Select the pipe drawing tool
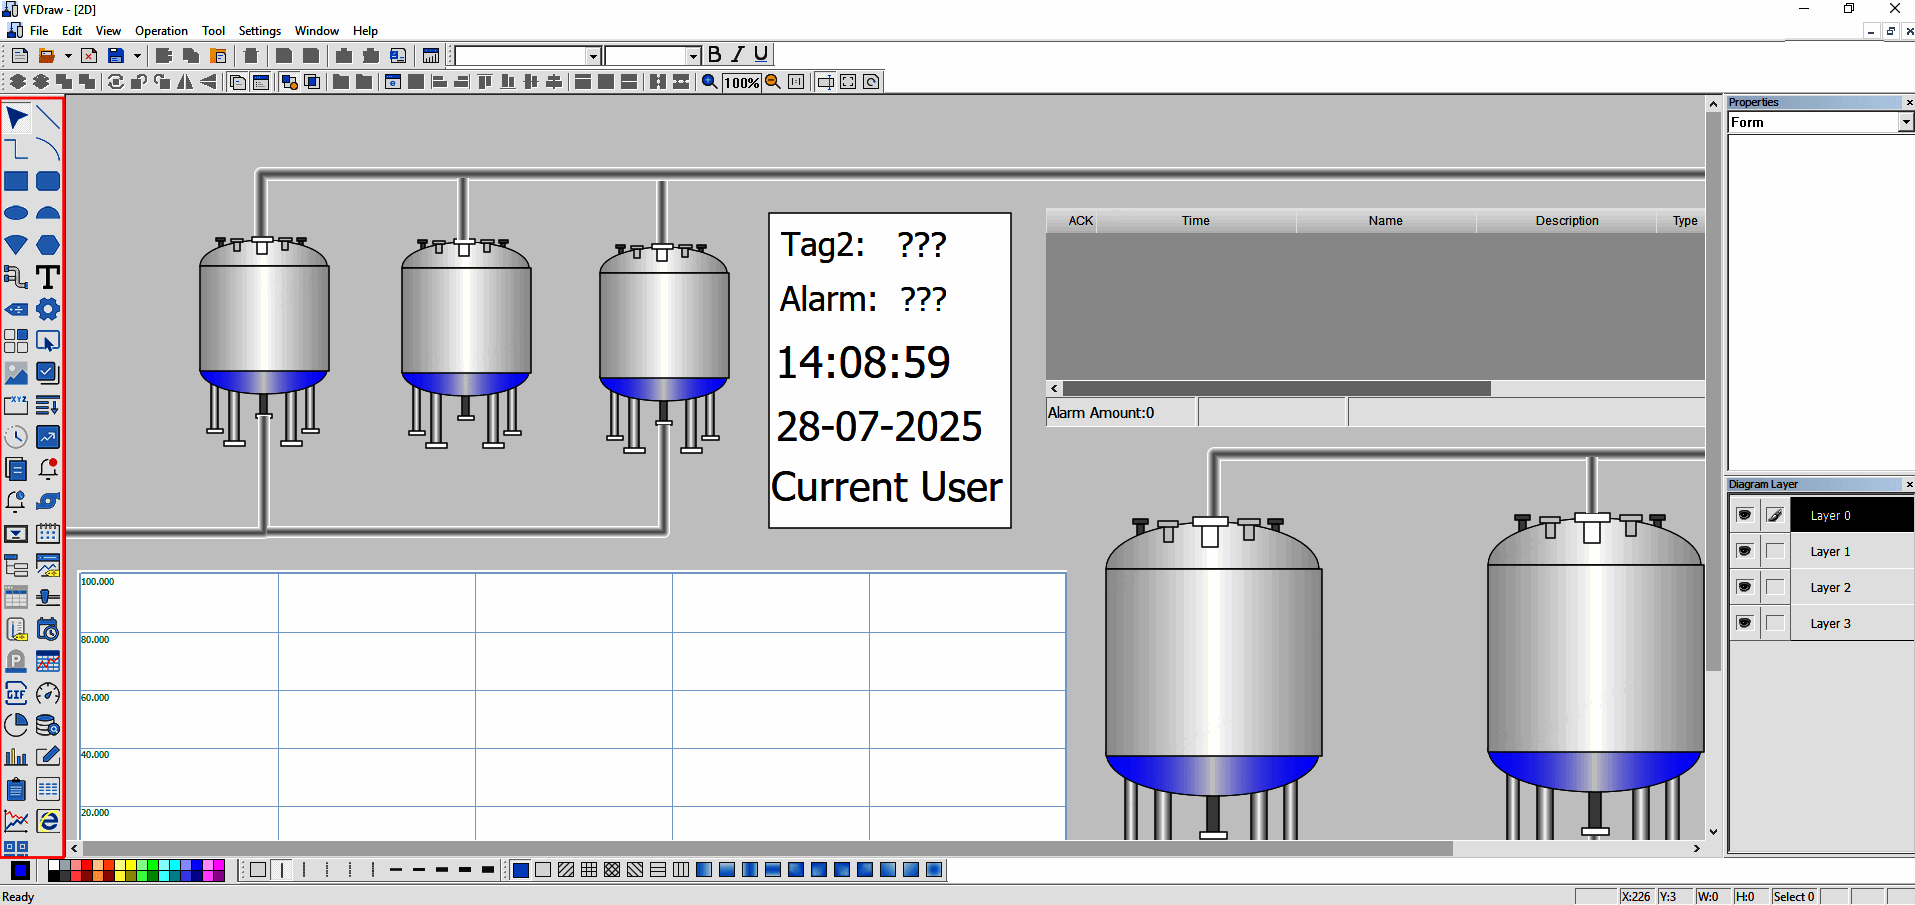The height and width of the screenshot is (905, 1915). click(16, 277)
